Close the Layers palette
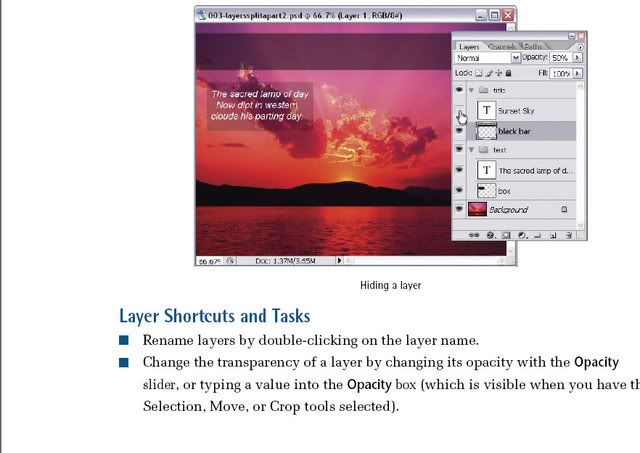The width and height of the screenshot is (640, 453). click(x=581, y=36)
